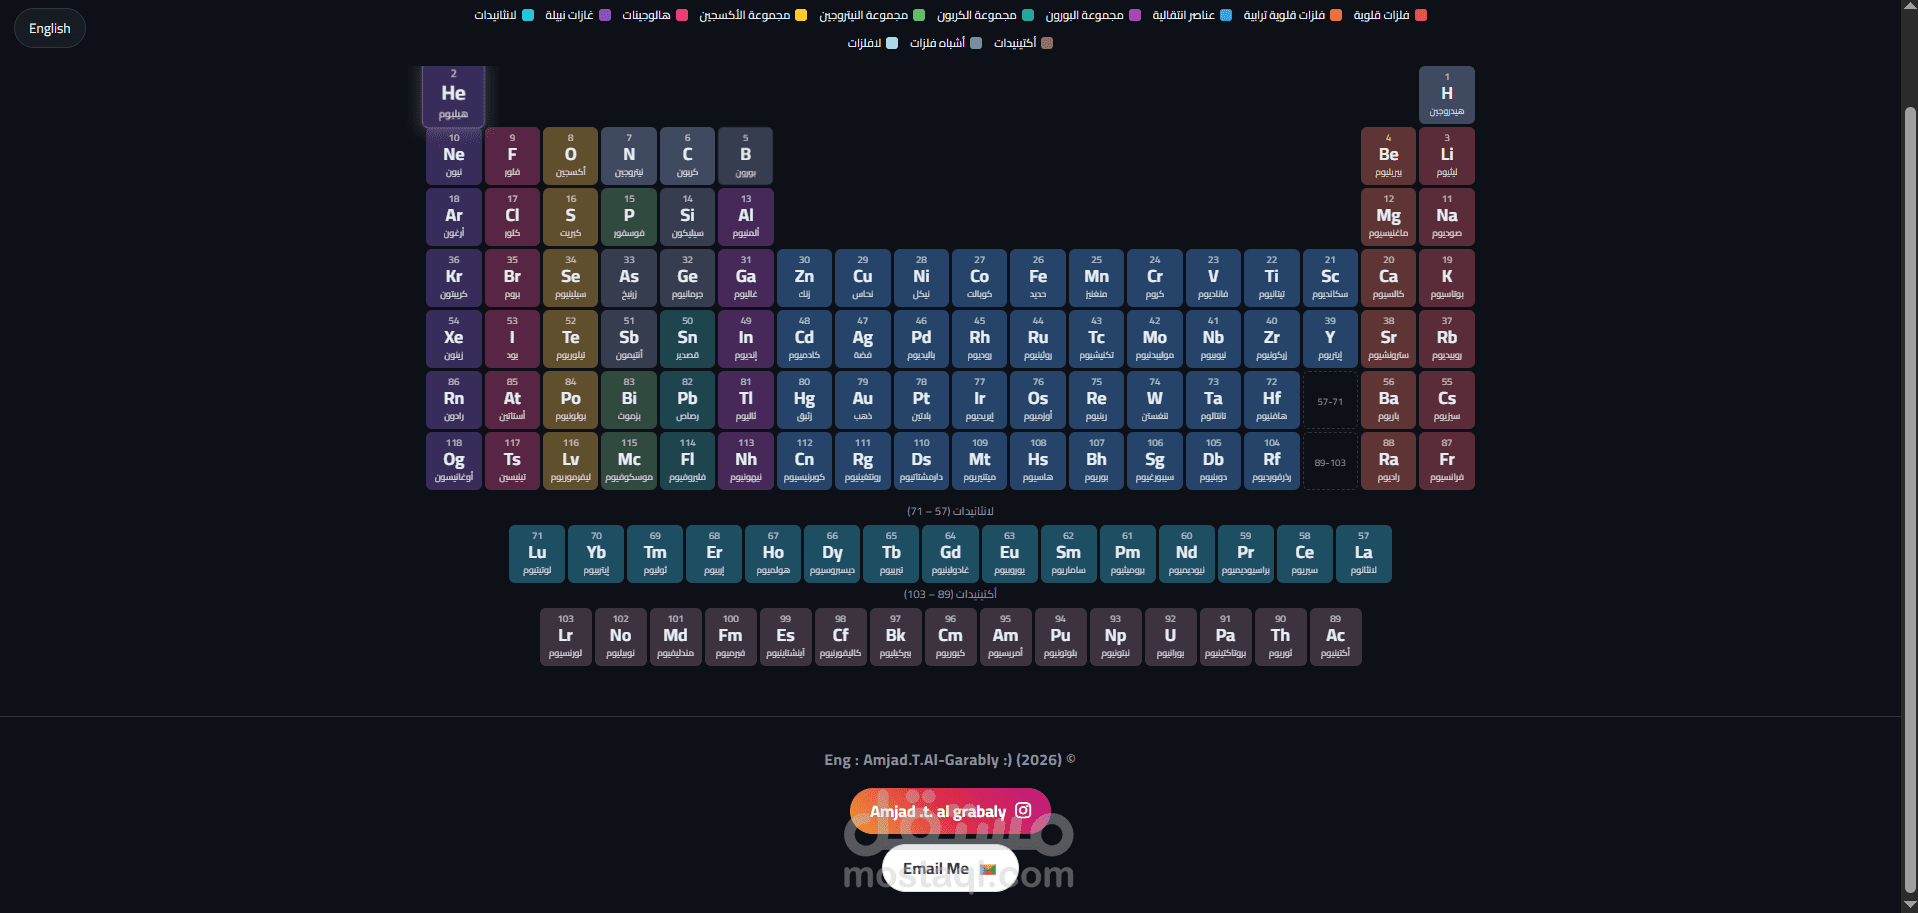Click the Email Me button
The image size is (1918, 913).
tap(950, 868)
